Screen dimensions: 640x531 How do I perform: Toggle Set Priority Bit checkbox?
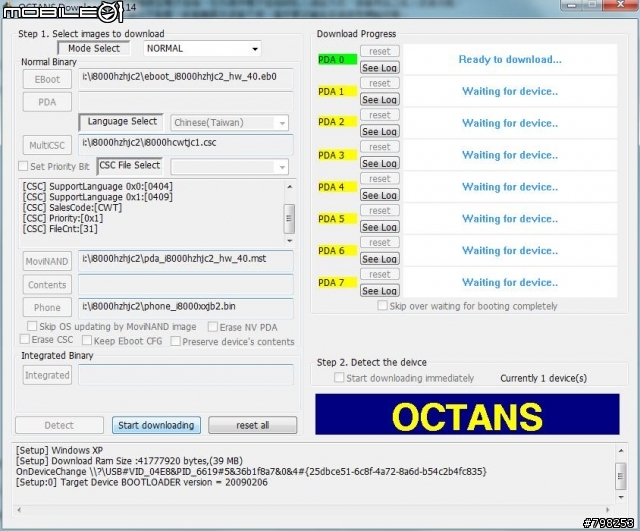(x=23, y=166)
